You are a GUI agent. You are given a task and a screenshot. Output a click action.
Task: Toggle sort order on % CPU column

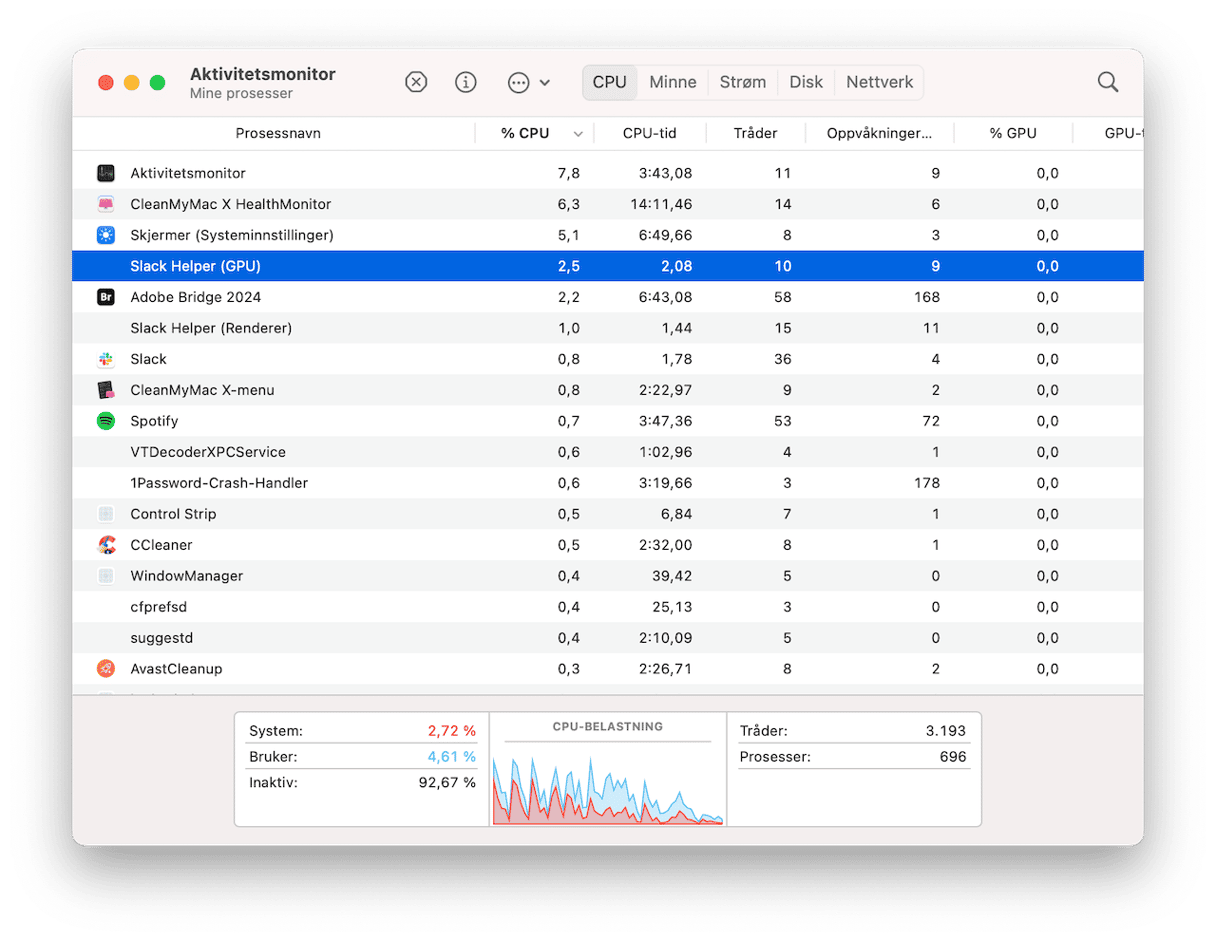tap(534, 133)
